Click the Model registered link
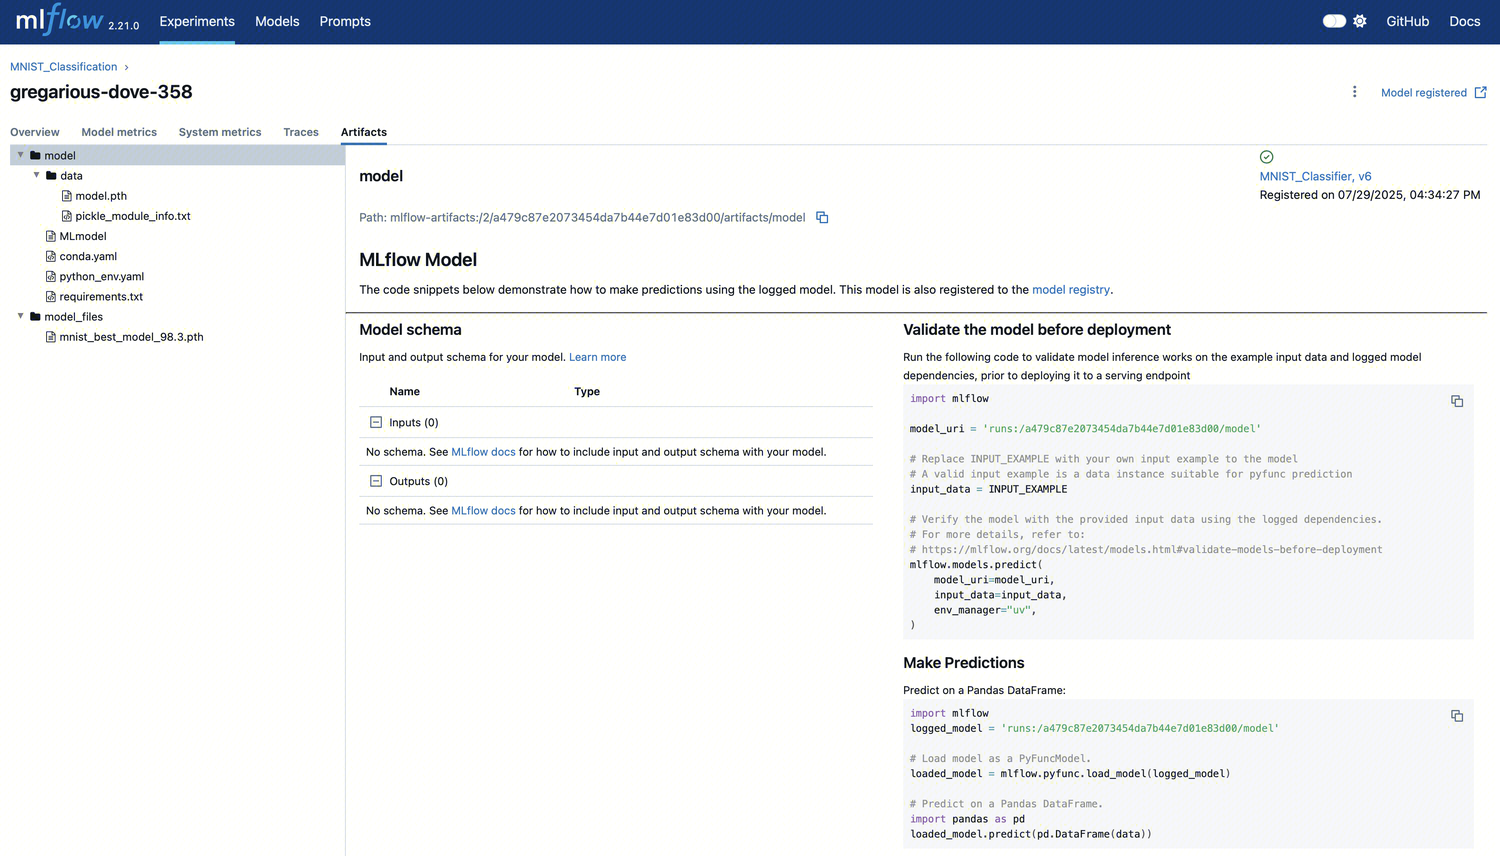The image size is (1500, 856). [1424, 93]
